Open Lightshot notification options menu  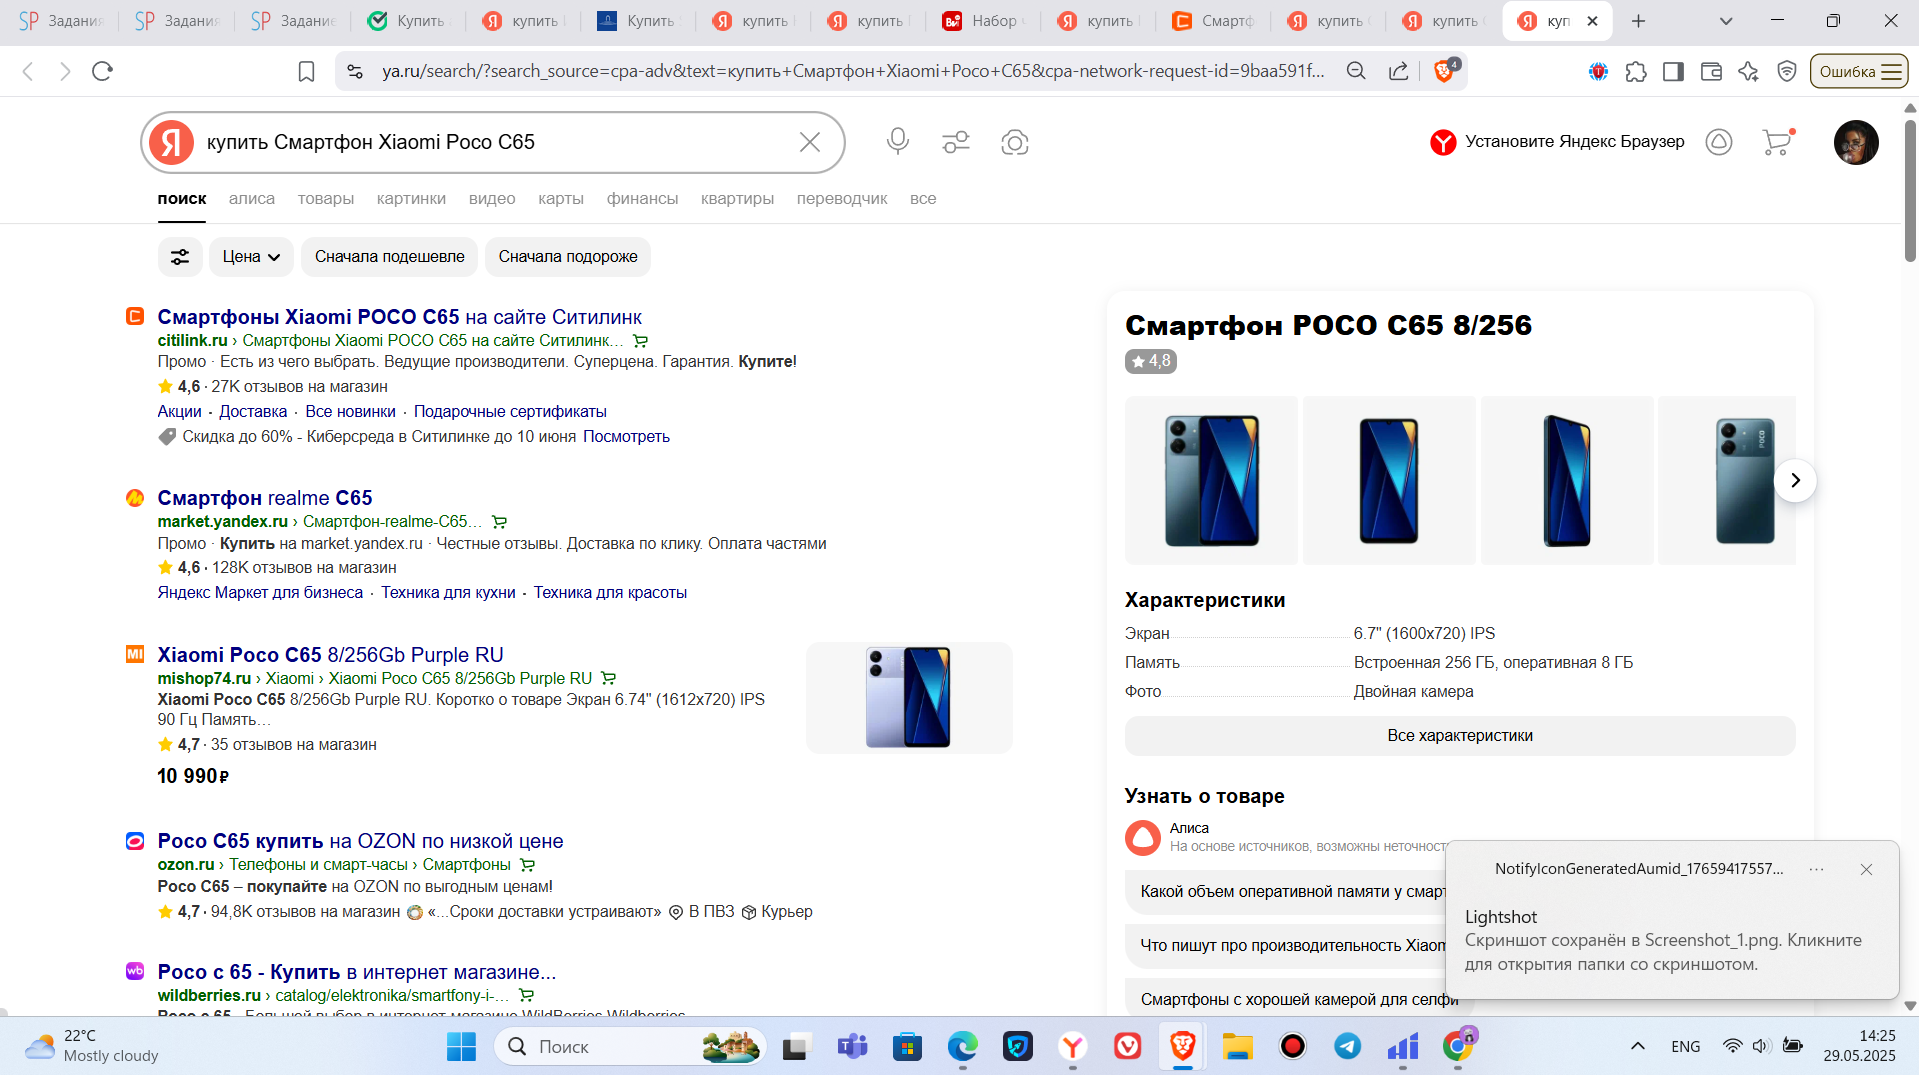pos(1816,869)
